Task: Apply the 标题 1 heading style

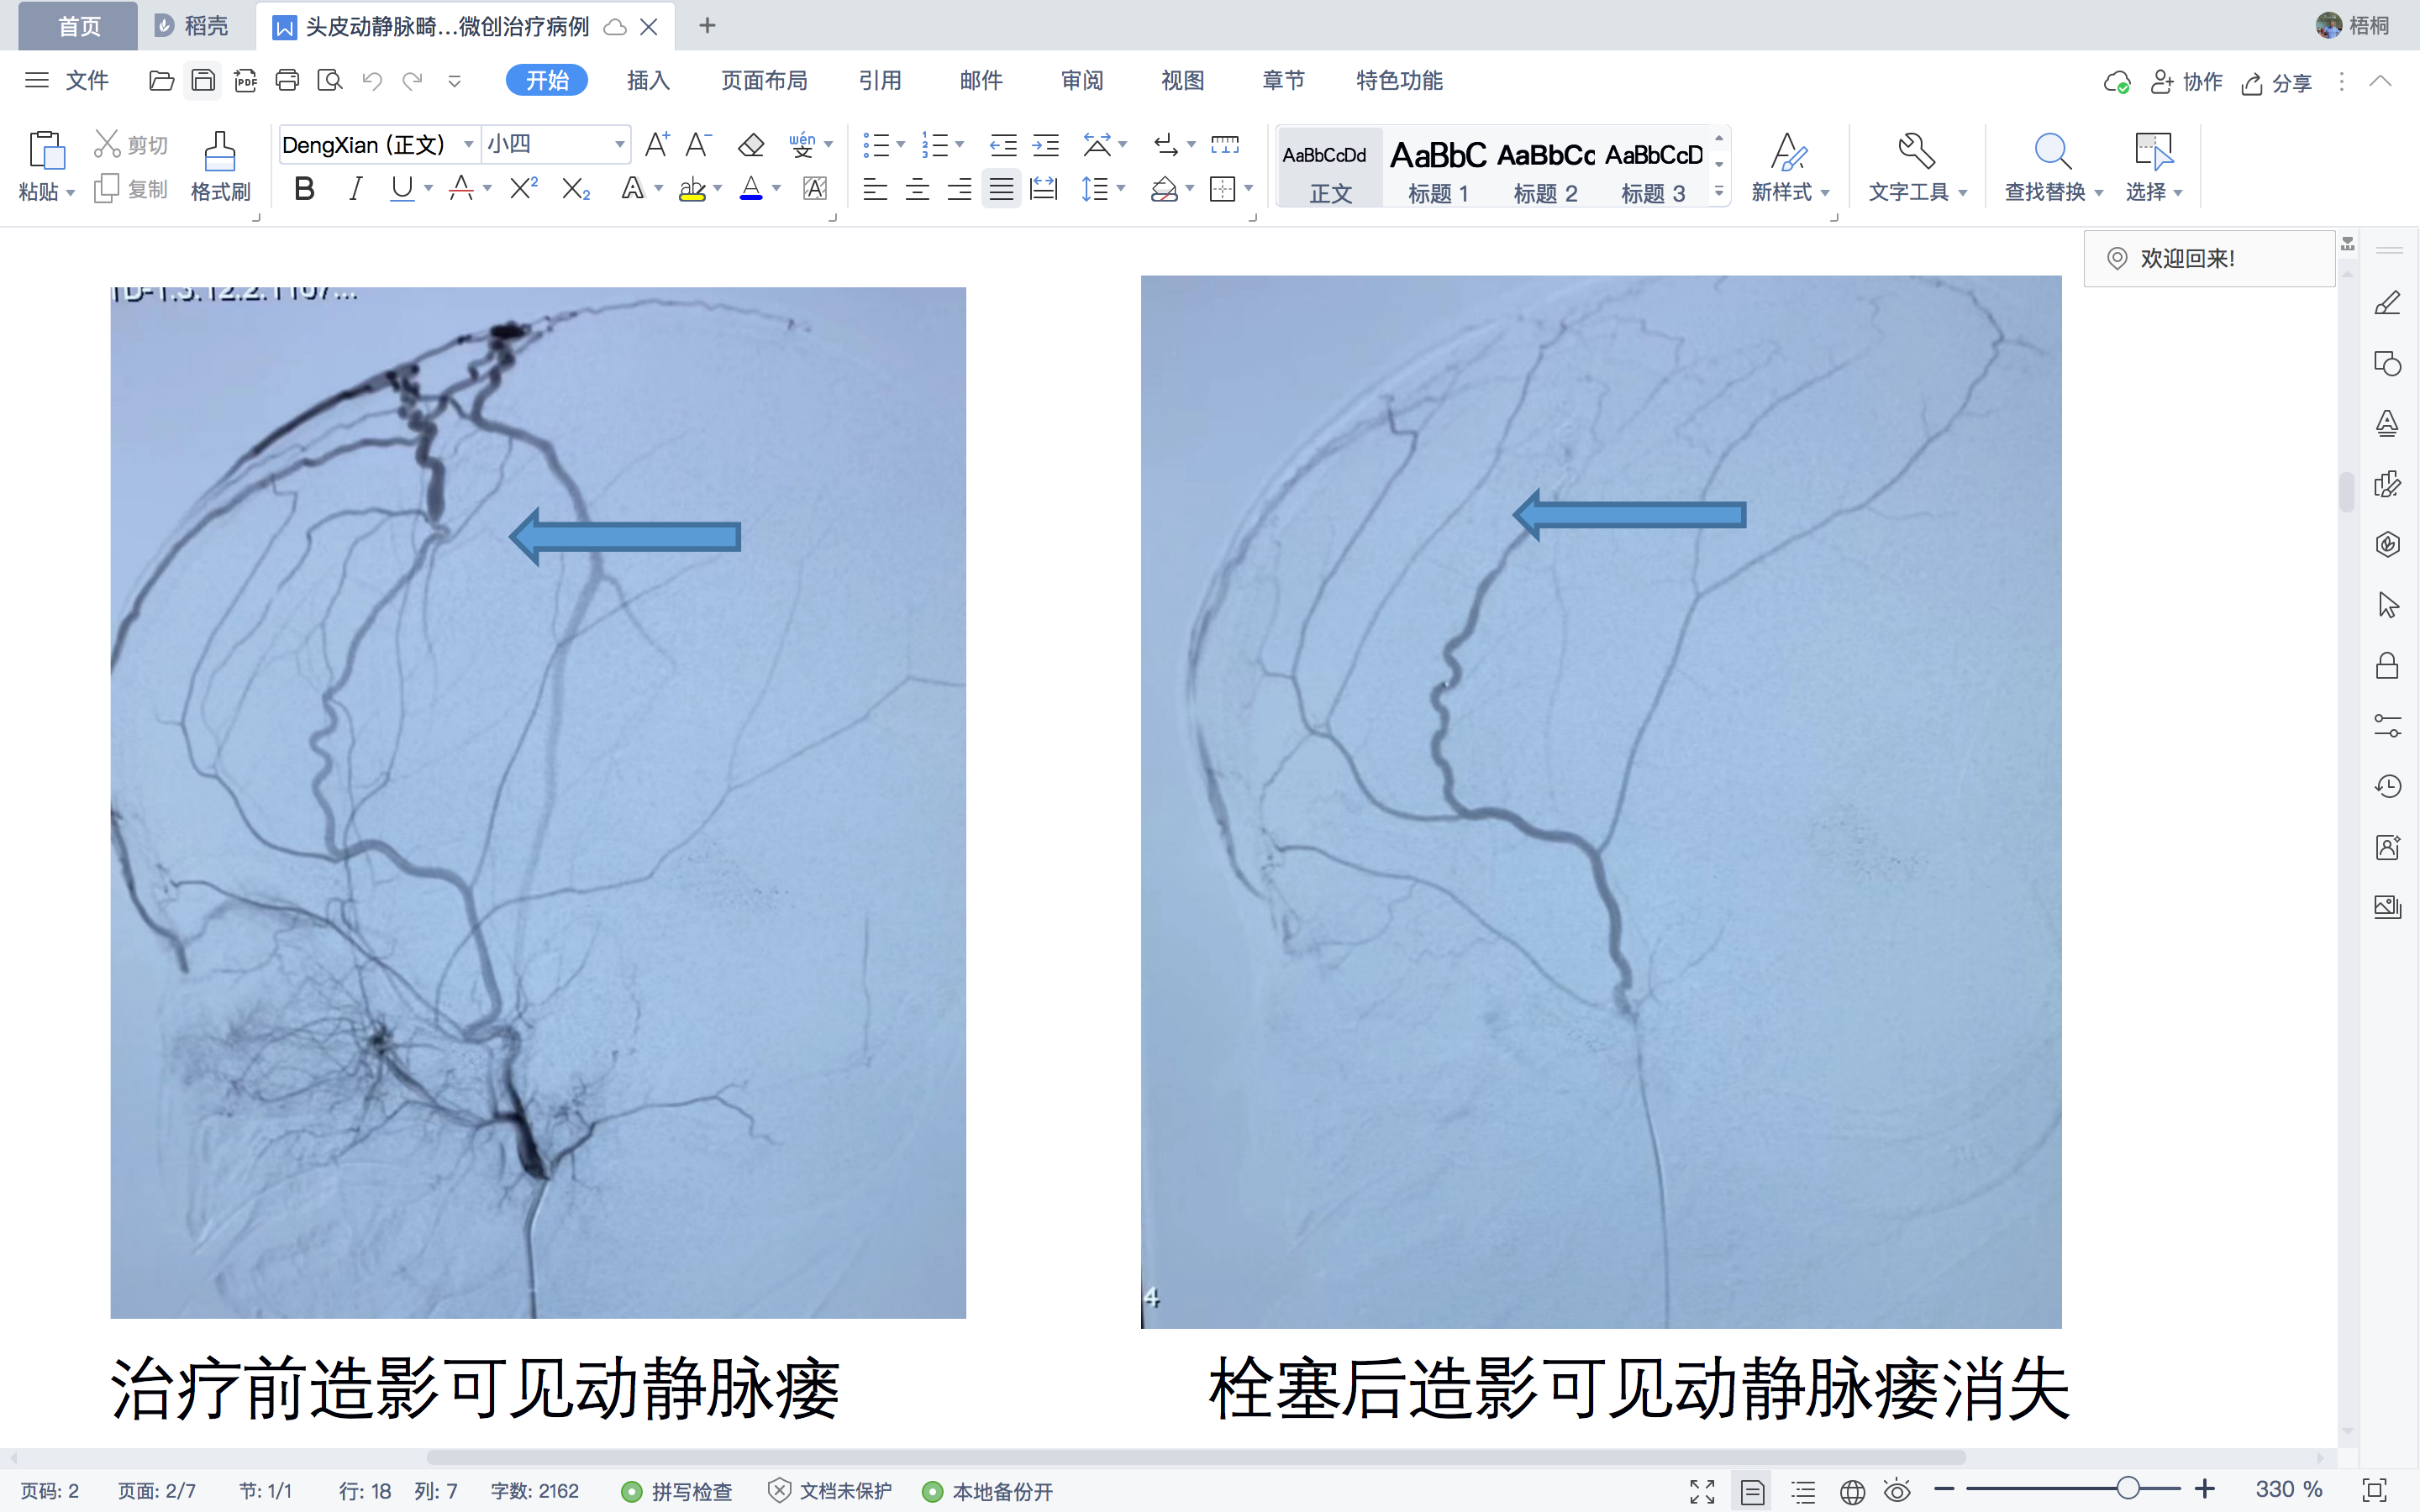Action: (1438, 168)
